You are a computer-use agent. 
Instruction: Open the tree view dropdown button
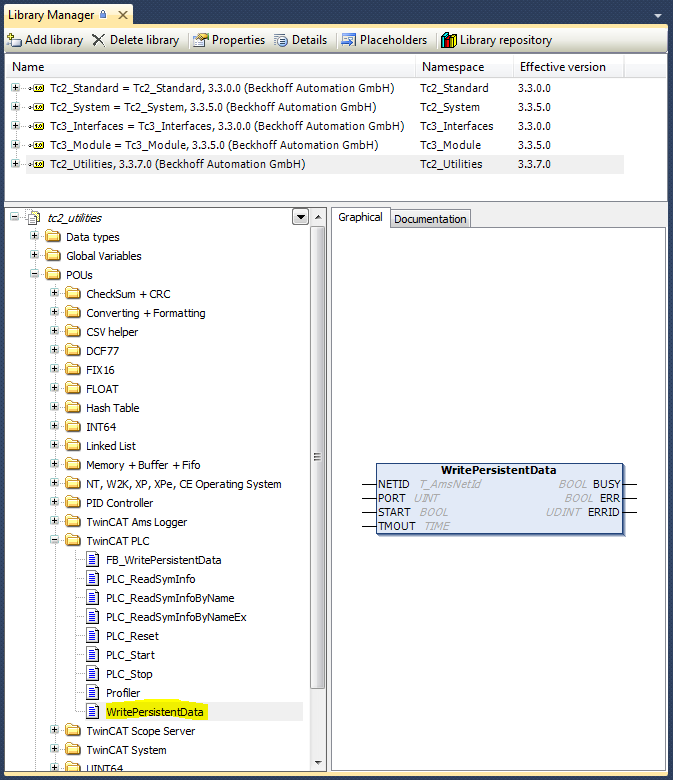pyautogui.click(x=300, y=217)
